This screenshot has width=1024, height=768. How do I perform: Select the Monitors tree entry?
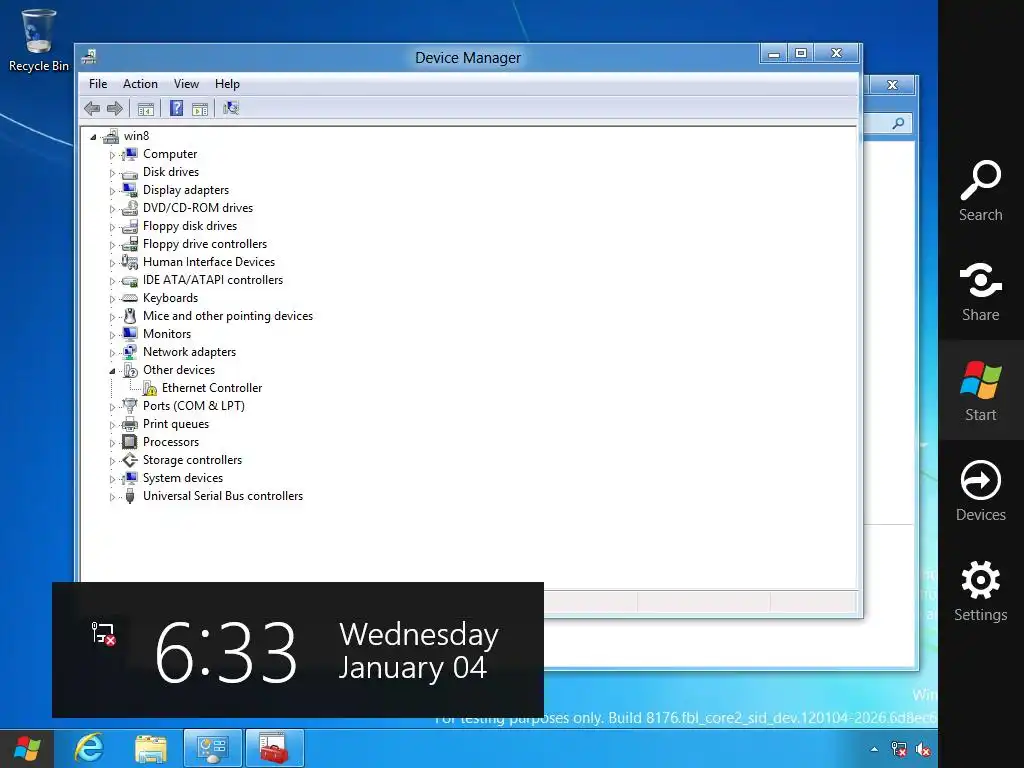tap(167, 334)
